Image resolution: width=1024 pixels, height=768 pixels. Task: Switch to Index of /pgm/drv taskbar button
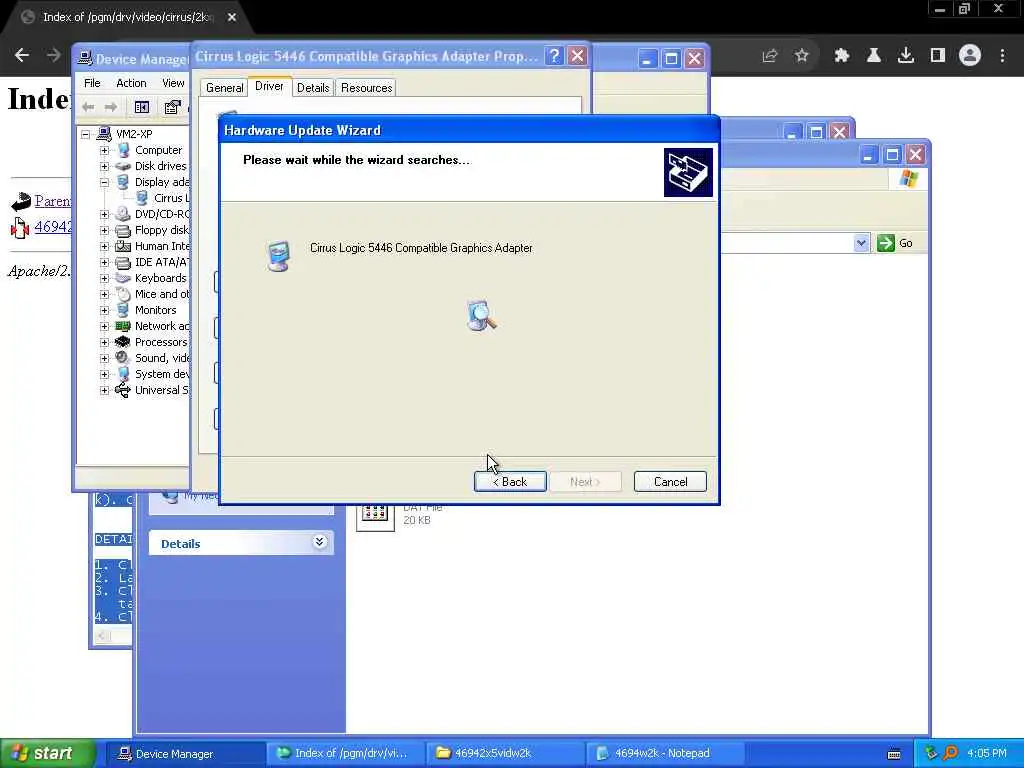point(345,754)
